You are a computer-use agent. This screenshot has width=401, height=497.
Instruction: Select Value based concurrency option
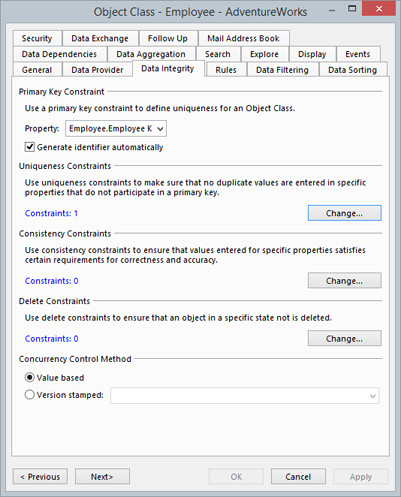tap(30, 377)
